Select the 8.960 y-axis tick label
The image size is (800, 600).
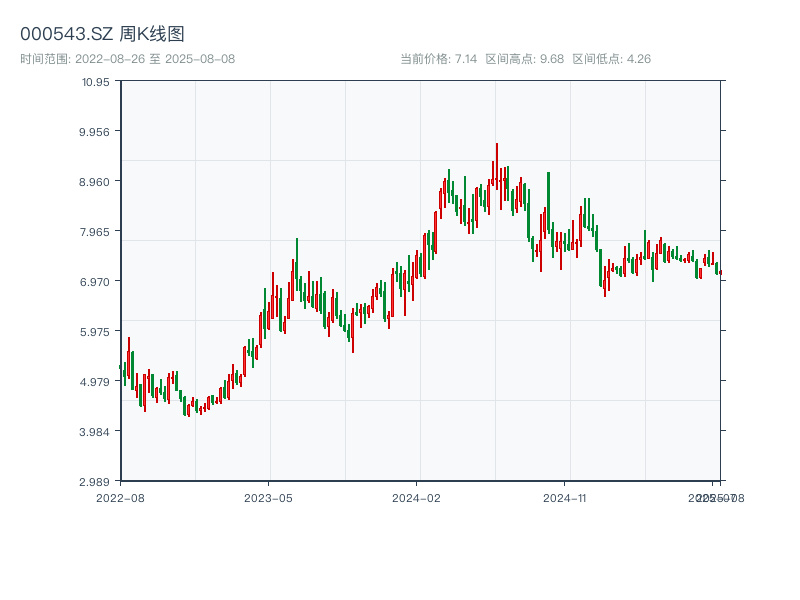(94, 181)
